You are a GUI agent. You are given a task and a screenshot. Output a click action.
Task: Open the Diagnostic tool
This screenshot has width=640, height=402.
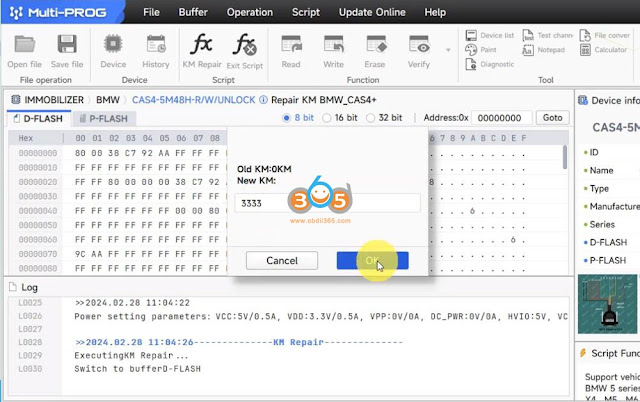(489, 64)
